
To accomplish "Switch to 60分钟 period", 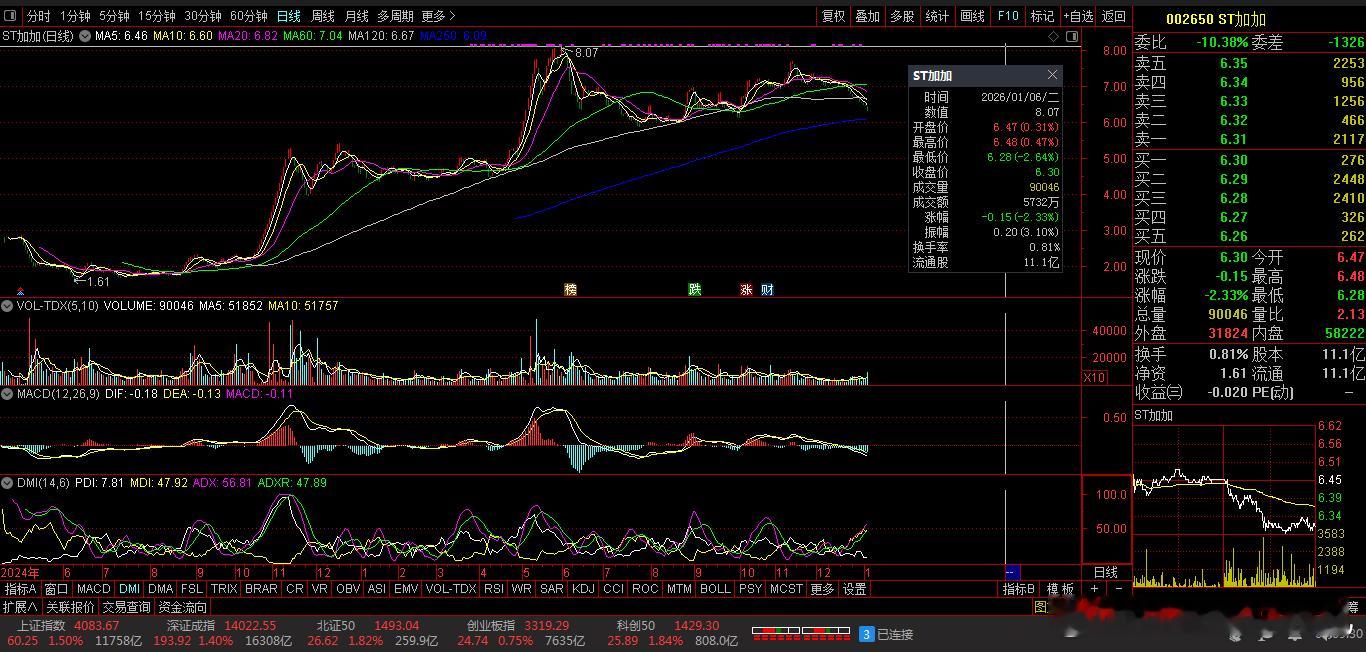I will pyautogui.click(x=249, y=16).
